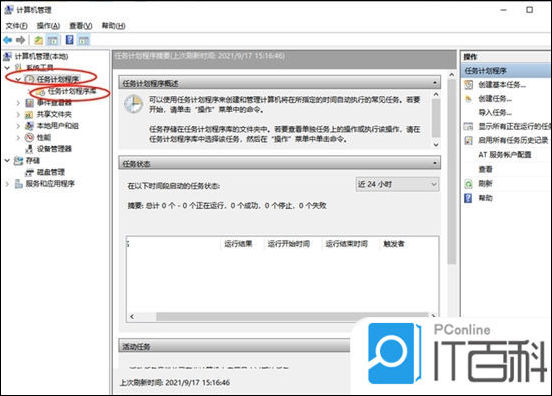Click 创建基本任务... in the actions pane
552x396 pixels.
tap(502, 85)
